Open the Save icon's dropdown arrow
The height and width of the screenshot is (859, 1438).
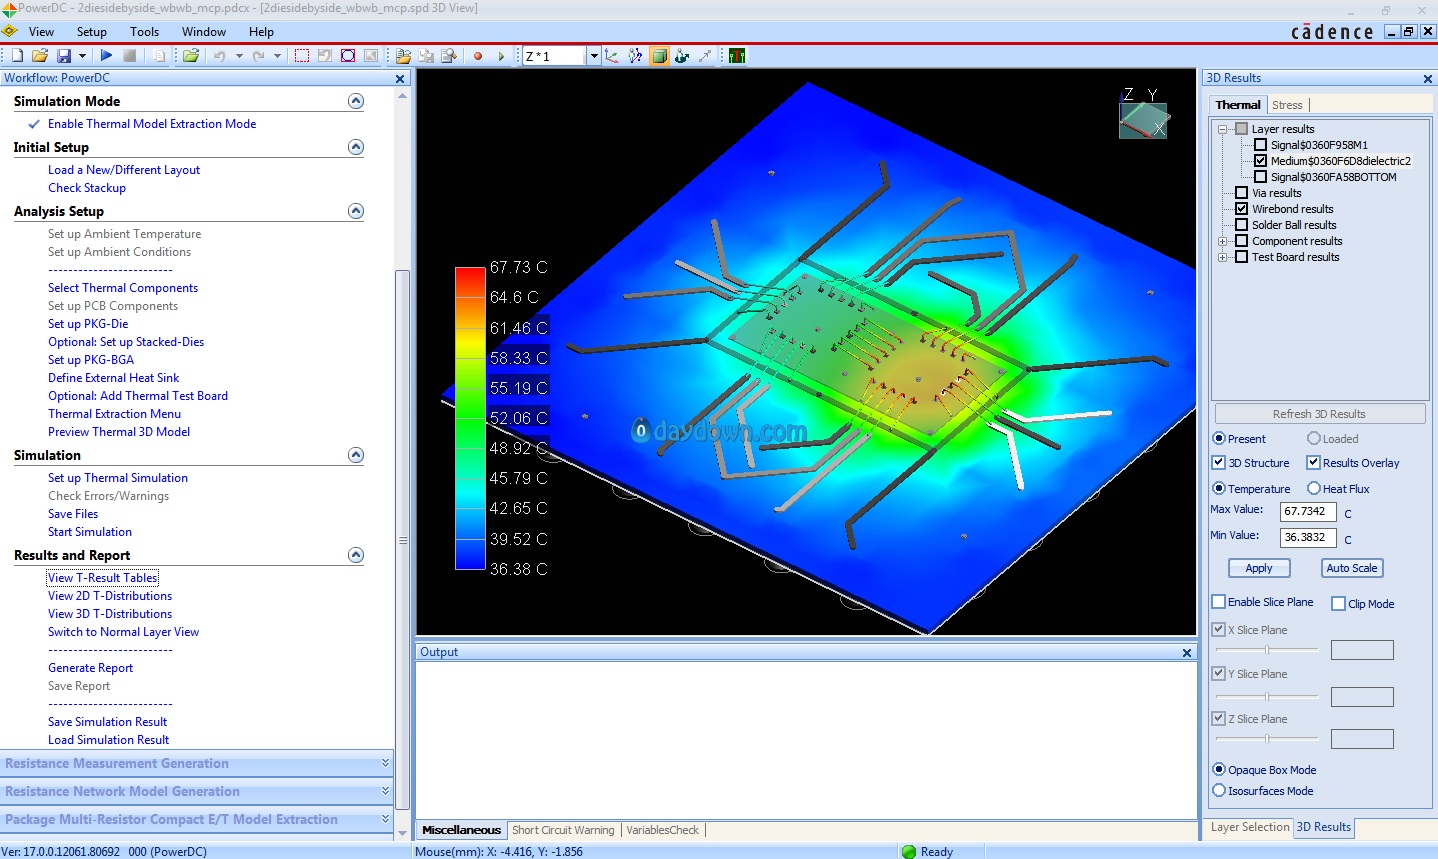[x=82, y=56]
